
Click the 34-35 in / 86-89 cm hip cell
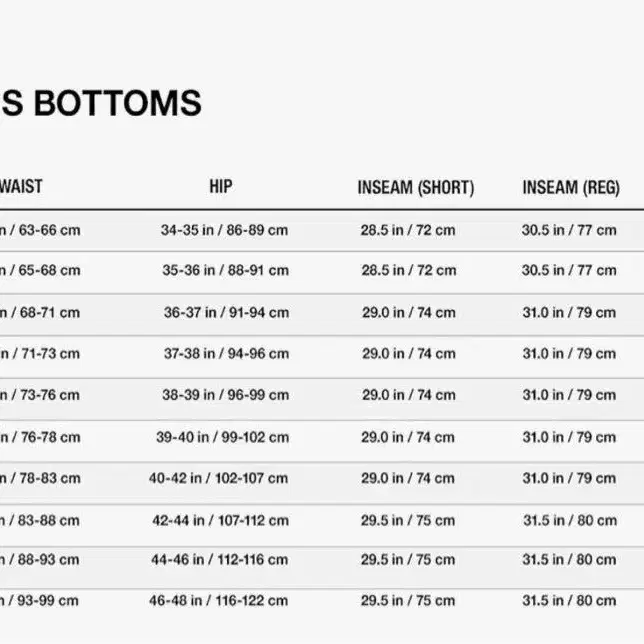click(224, 230)
